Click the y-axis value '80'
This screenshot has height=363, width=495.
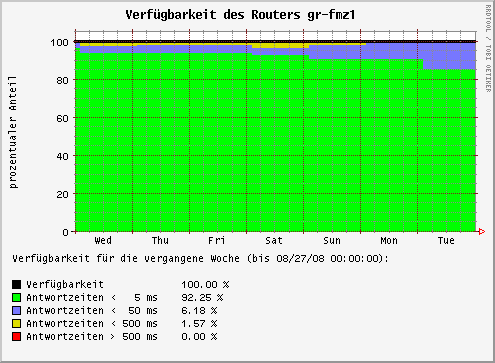[x=62, y=80]
